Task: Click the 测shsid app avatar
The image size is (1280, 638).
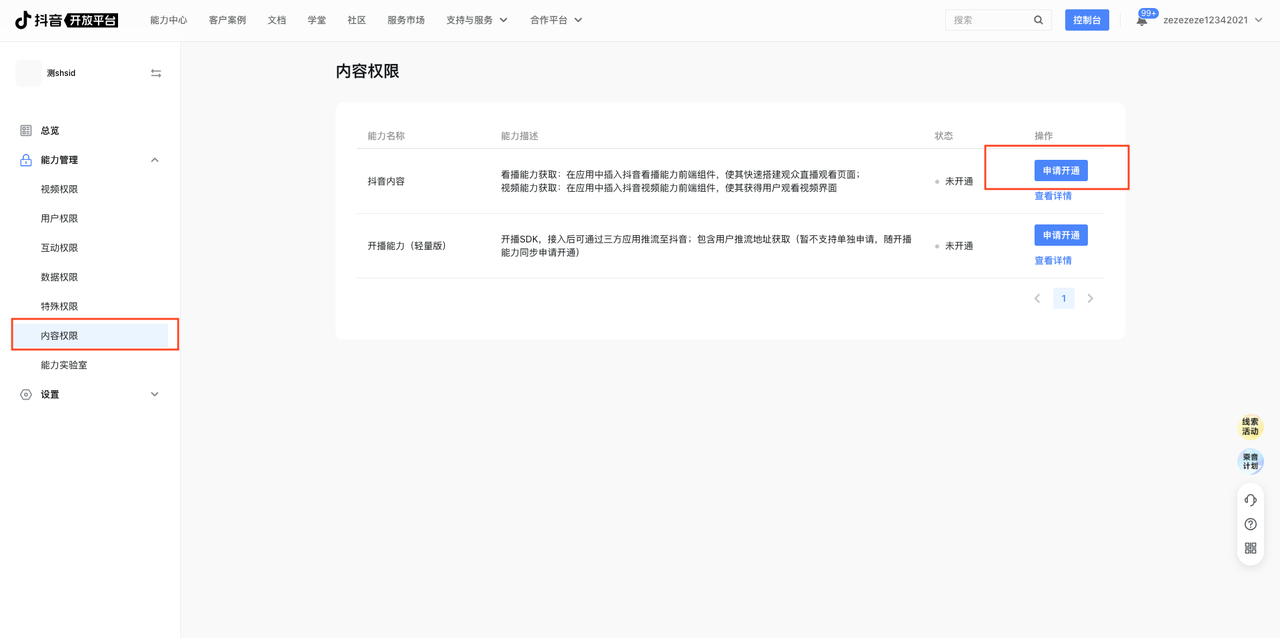Action: click(29, 73)
